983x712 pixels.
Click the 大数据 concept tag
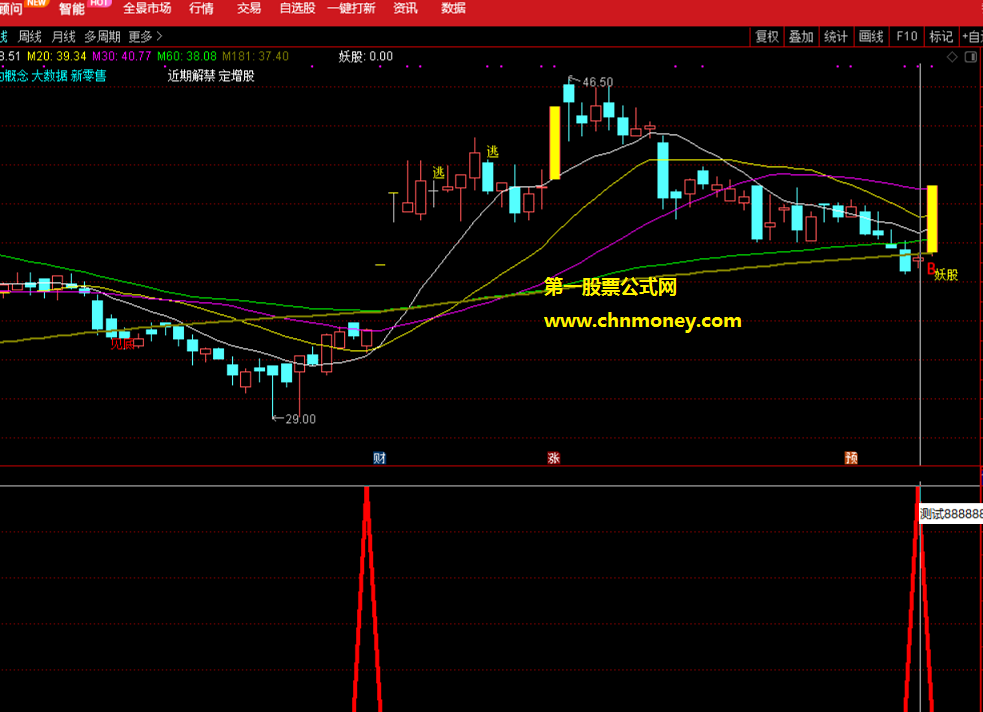[50, 76]
